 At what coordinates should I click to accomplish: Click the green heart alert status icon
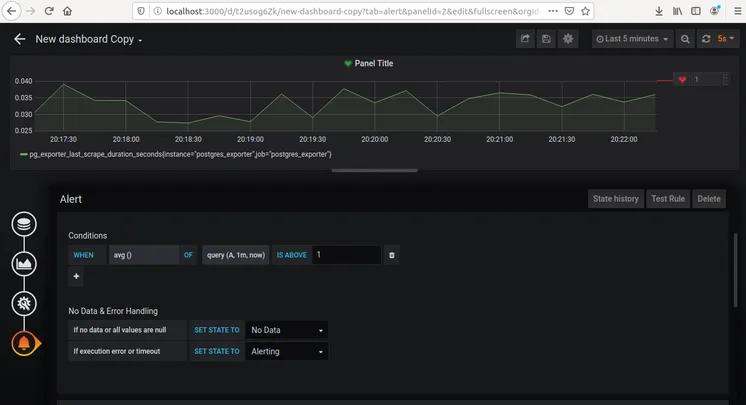click(x=348, y=64)
